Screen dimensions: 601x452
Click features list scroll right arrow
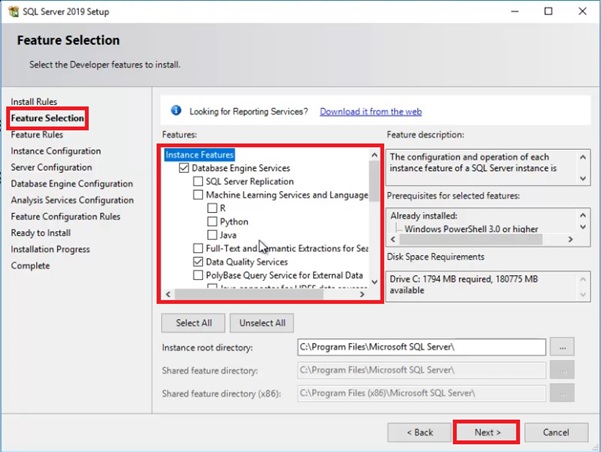coord(362,294)
